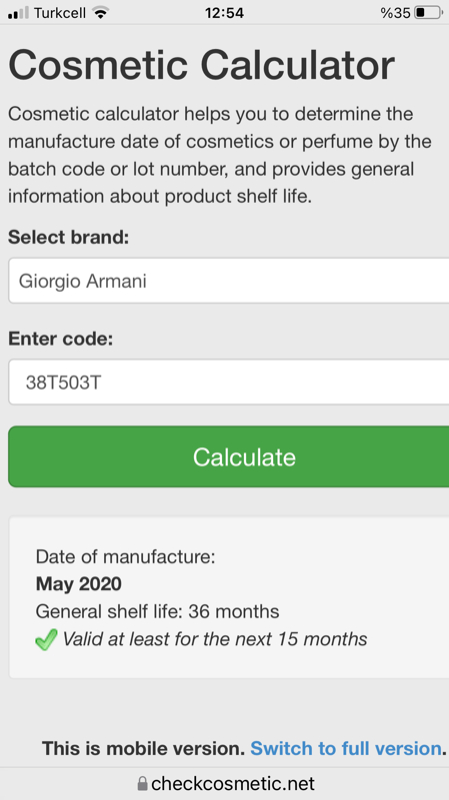The width and height of the screenshot is (449, 800).
Task: Tap the Cosmetic Calculator heading
Action: [202, 65]
